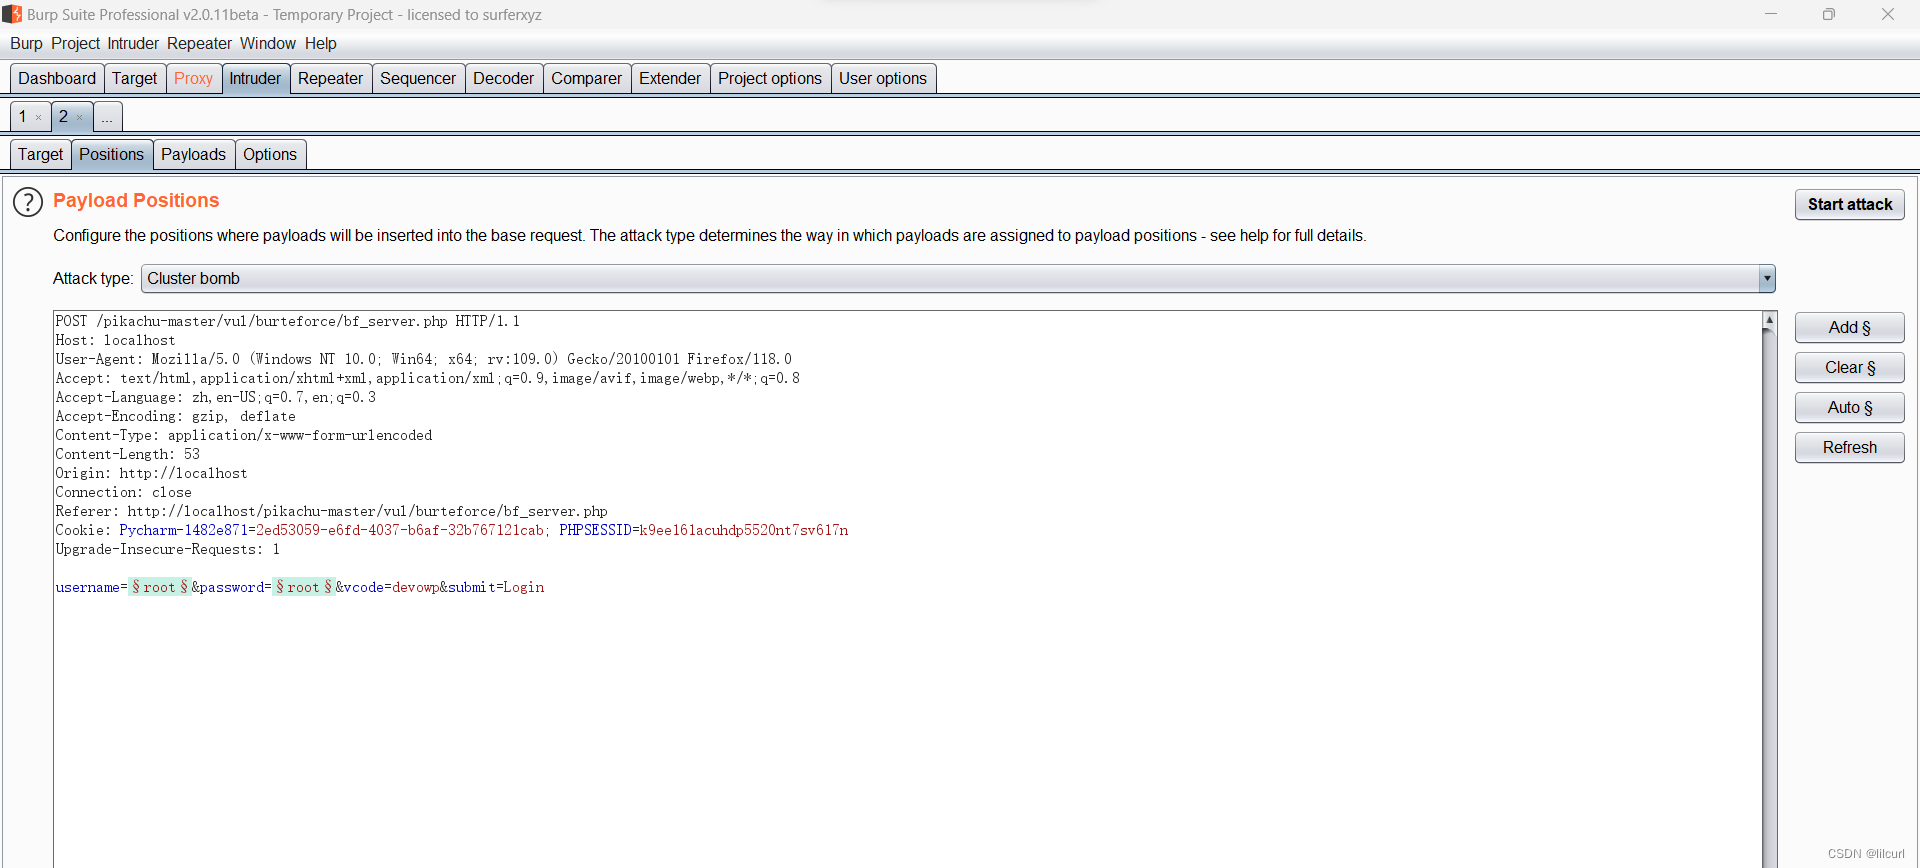Click the Accept-Encoding header line
The width and height of the screenshot is (1920, 868).
(175, 416)
